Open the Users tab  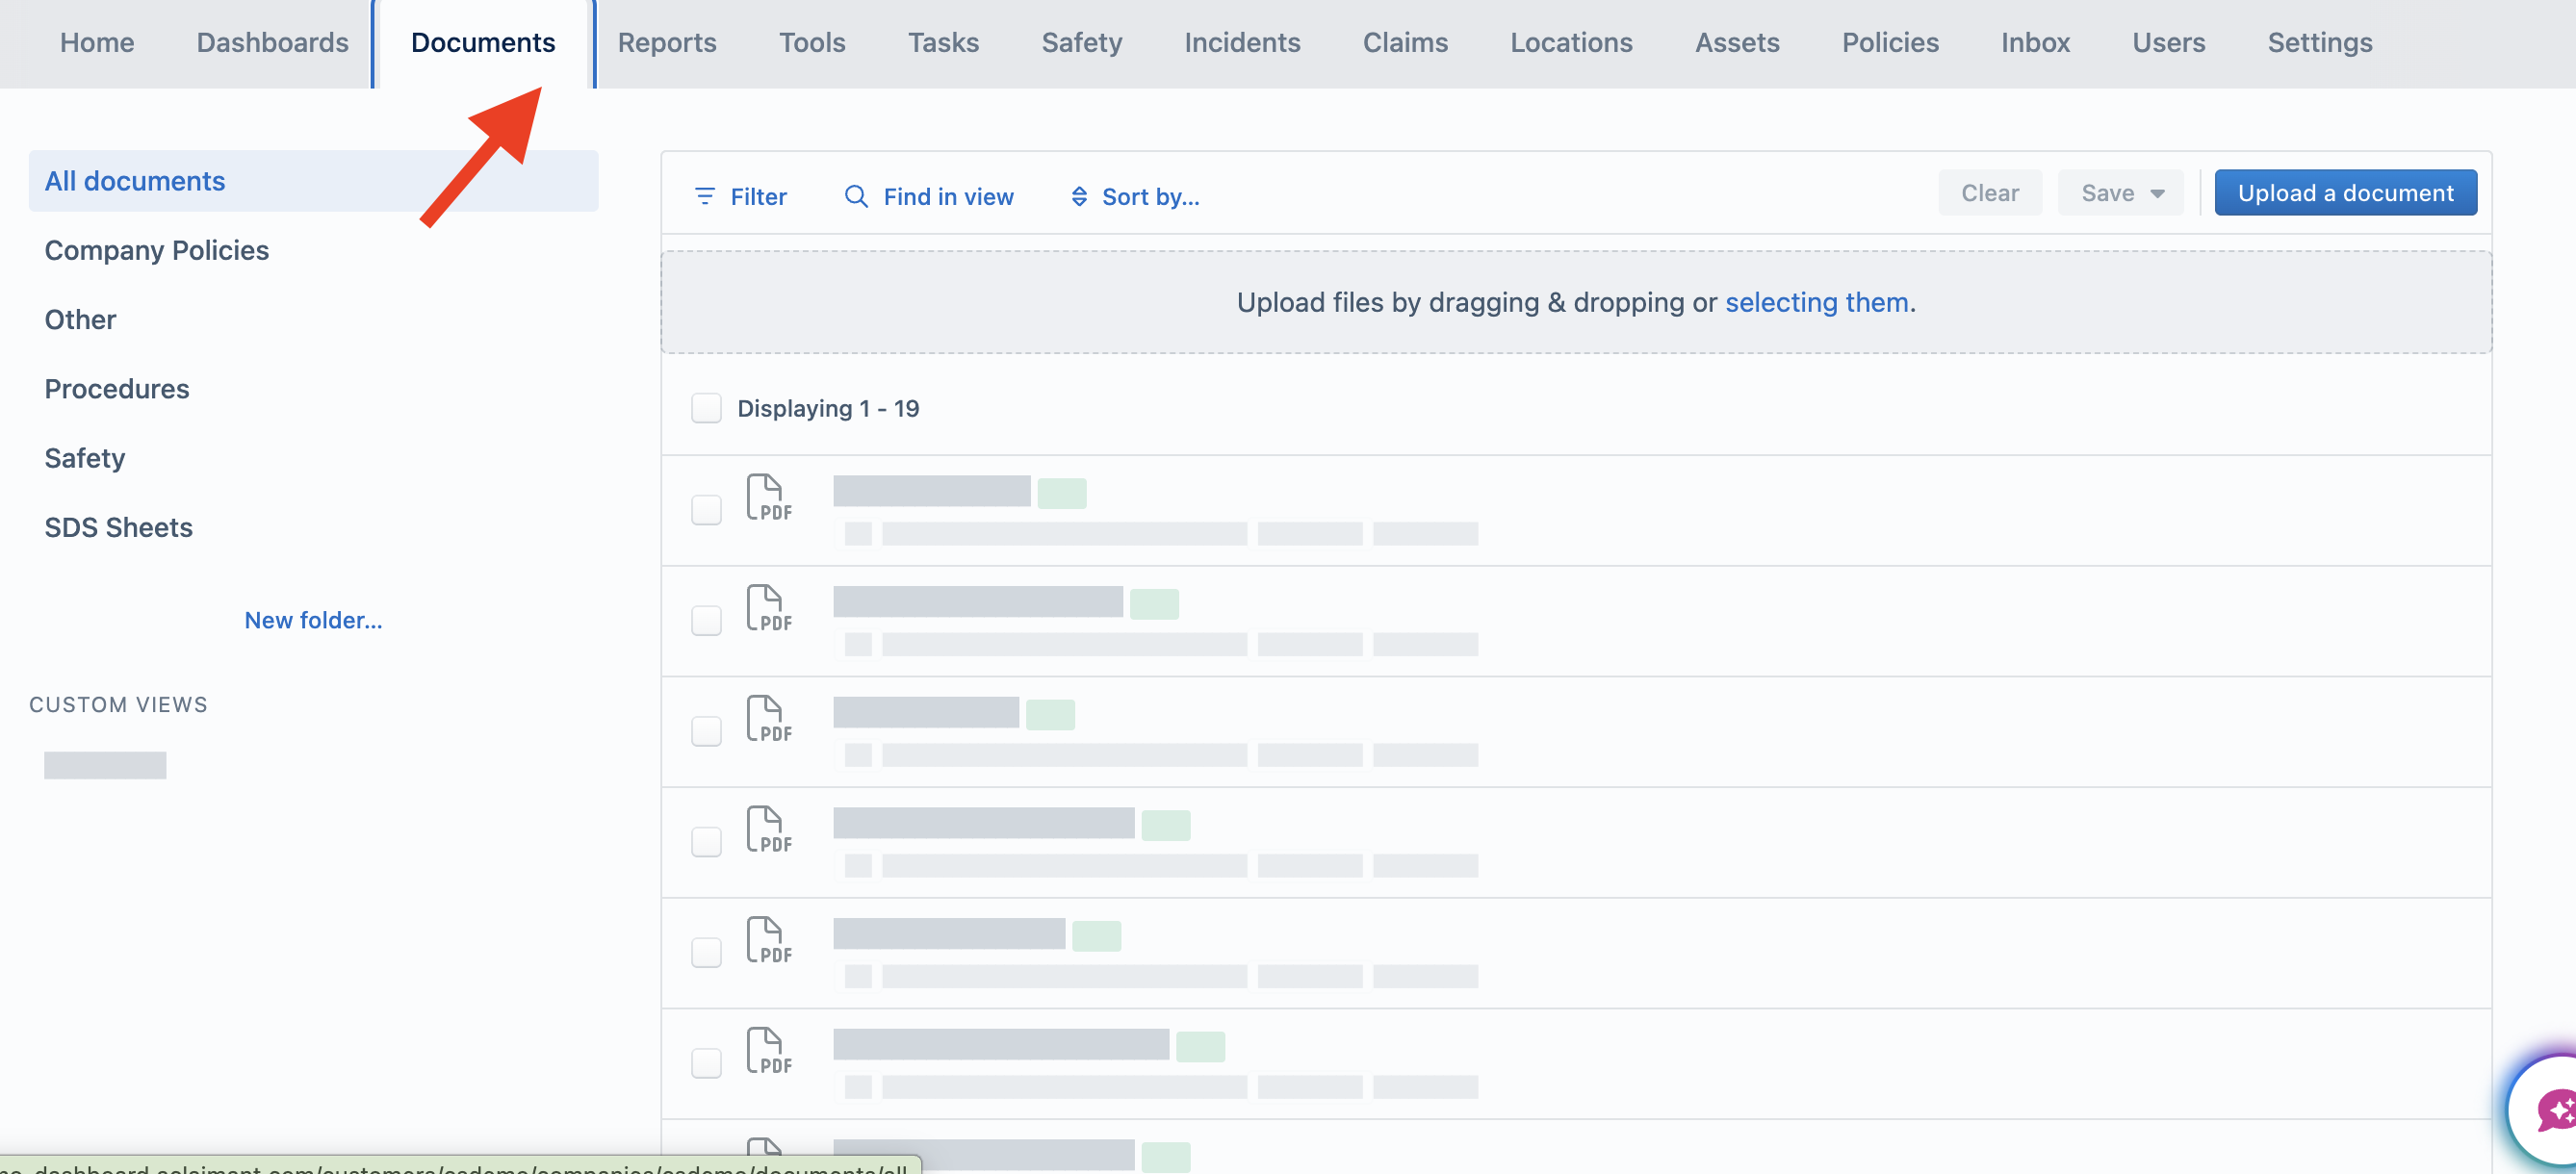pos(2168,42)
